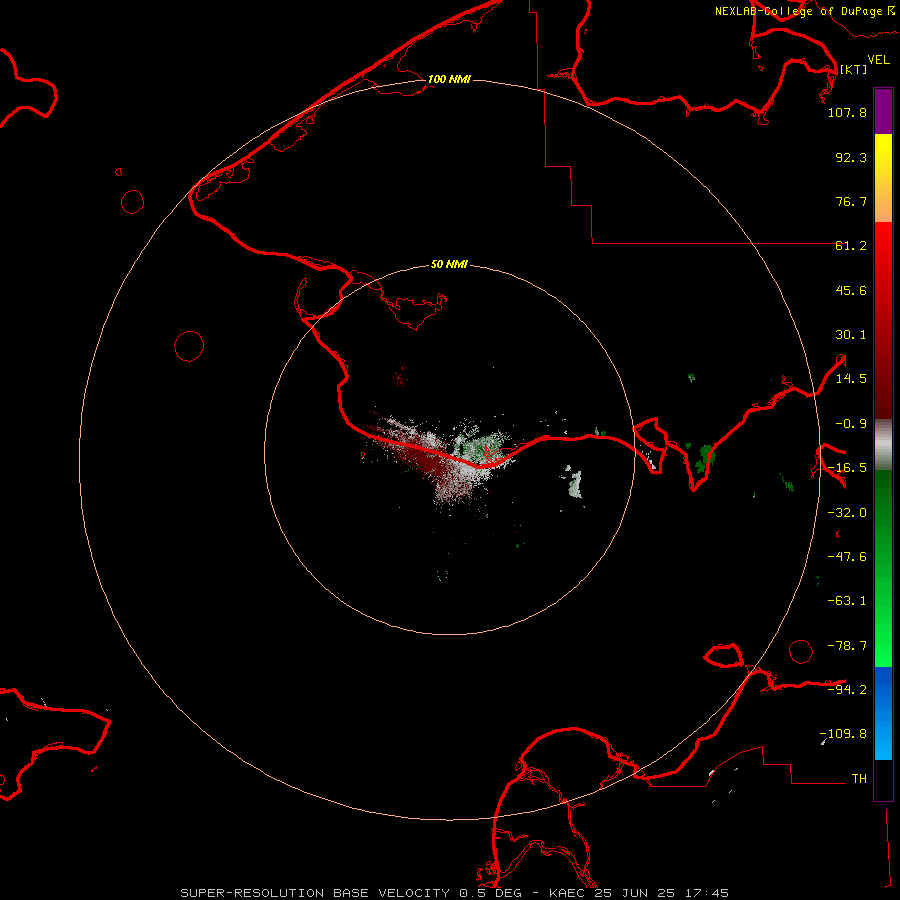
Task: Click the 61.2 value on the velocity scale
Action: point(851,246)
